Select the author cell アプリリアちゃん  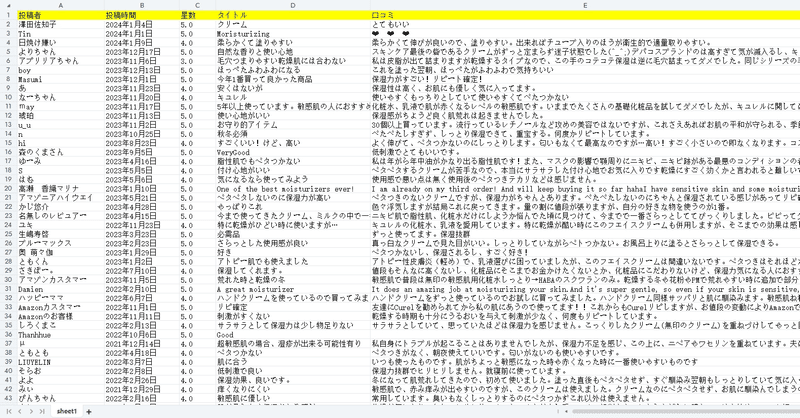click(60, 61)
